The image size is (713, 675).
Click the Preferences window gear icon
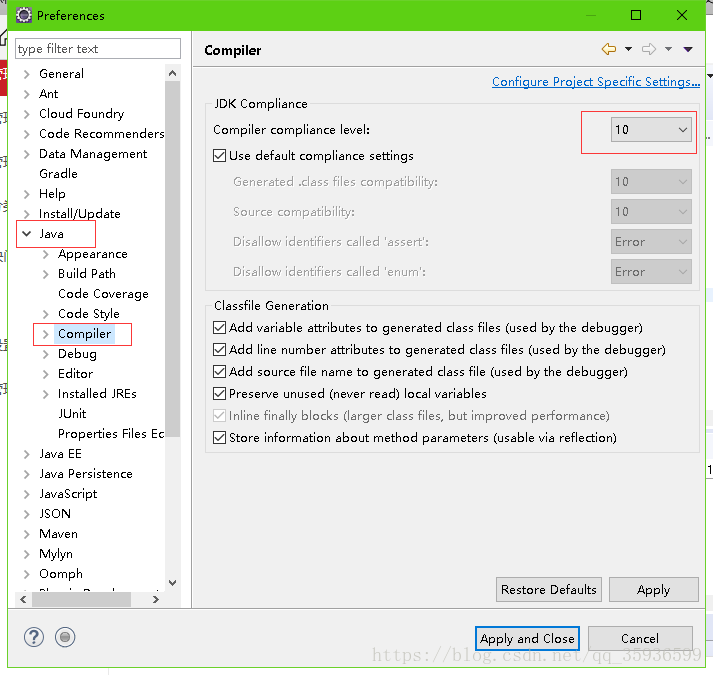pos(24,15)
